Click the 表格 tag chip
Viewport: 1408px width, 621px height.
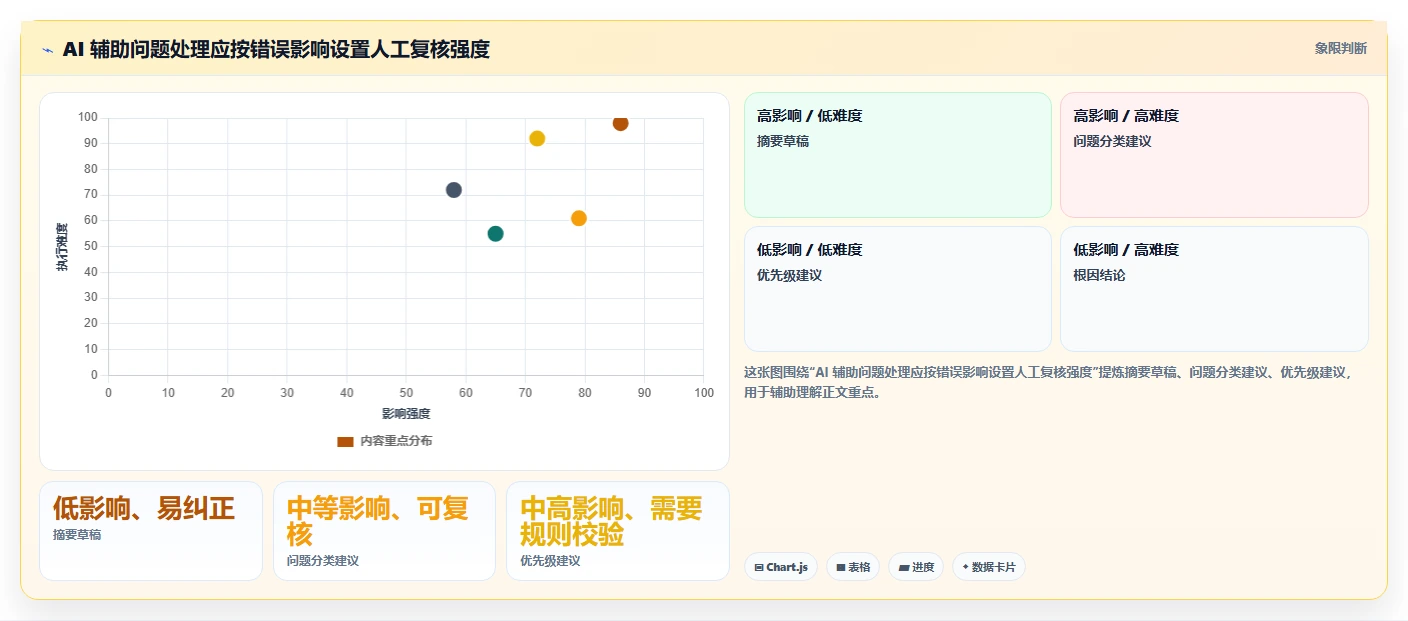(853, 567)
